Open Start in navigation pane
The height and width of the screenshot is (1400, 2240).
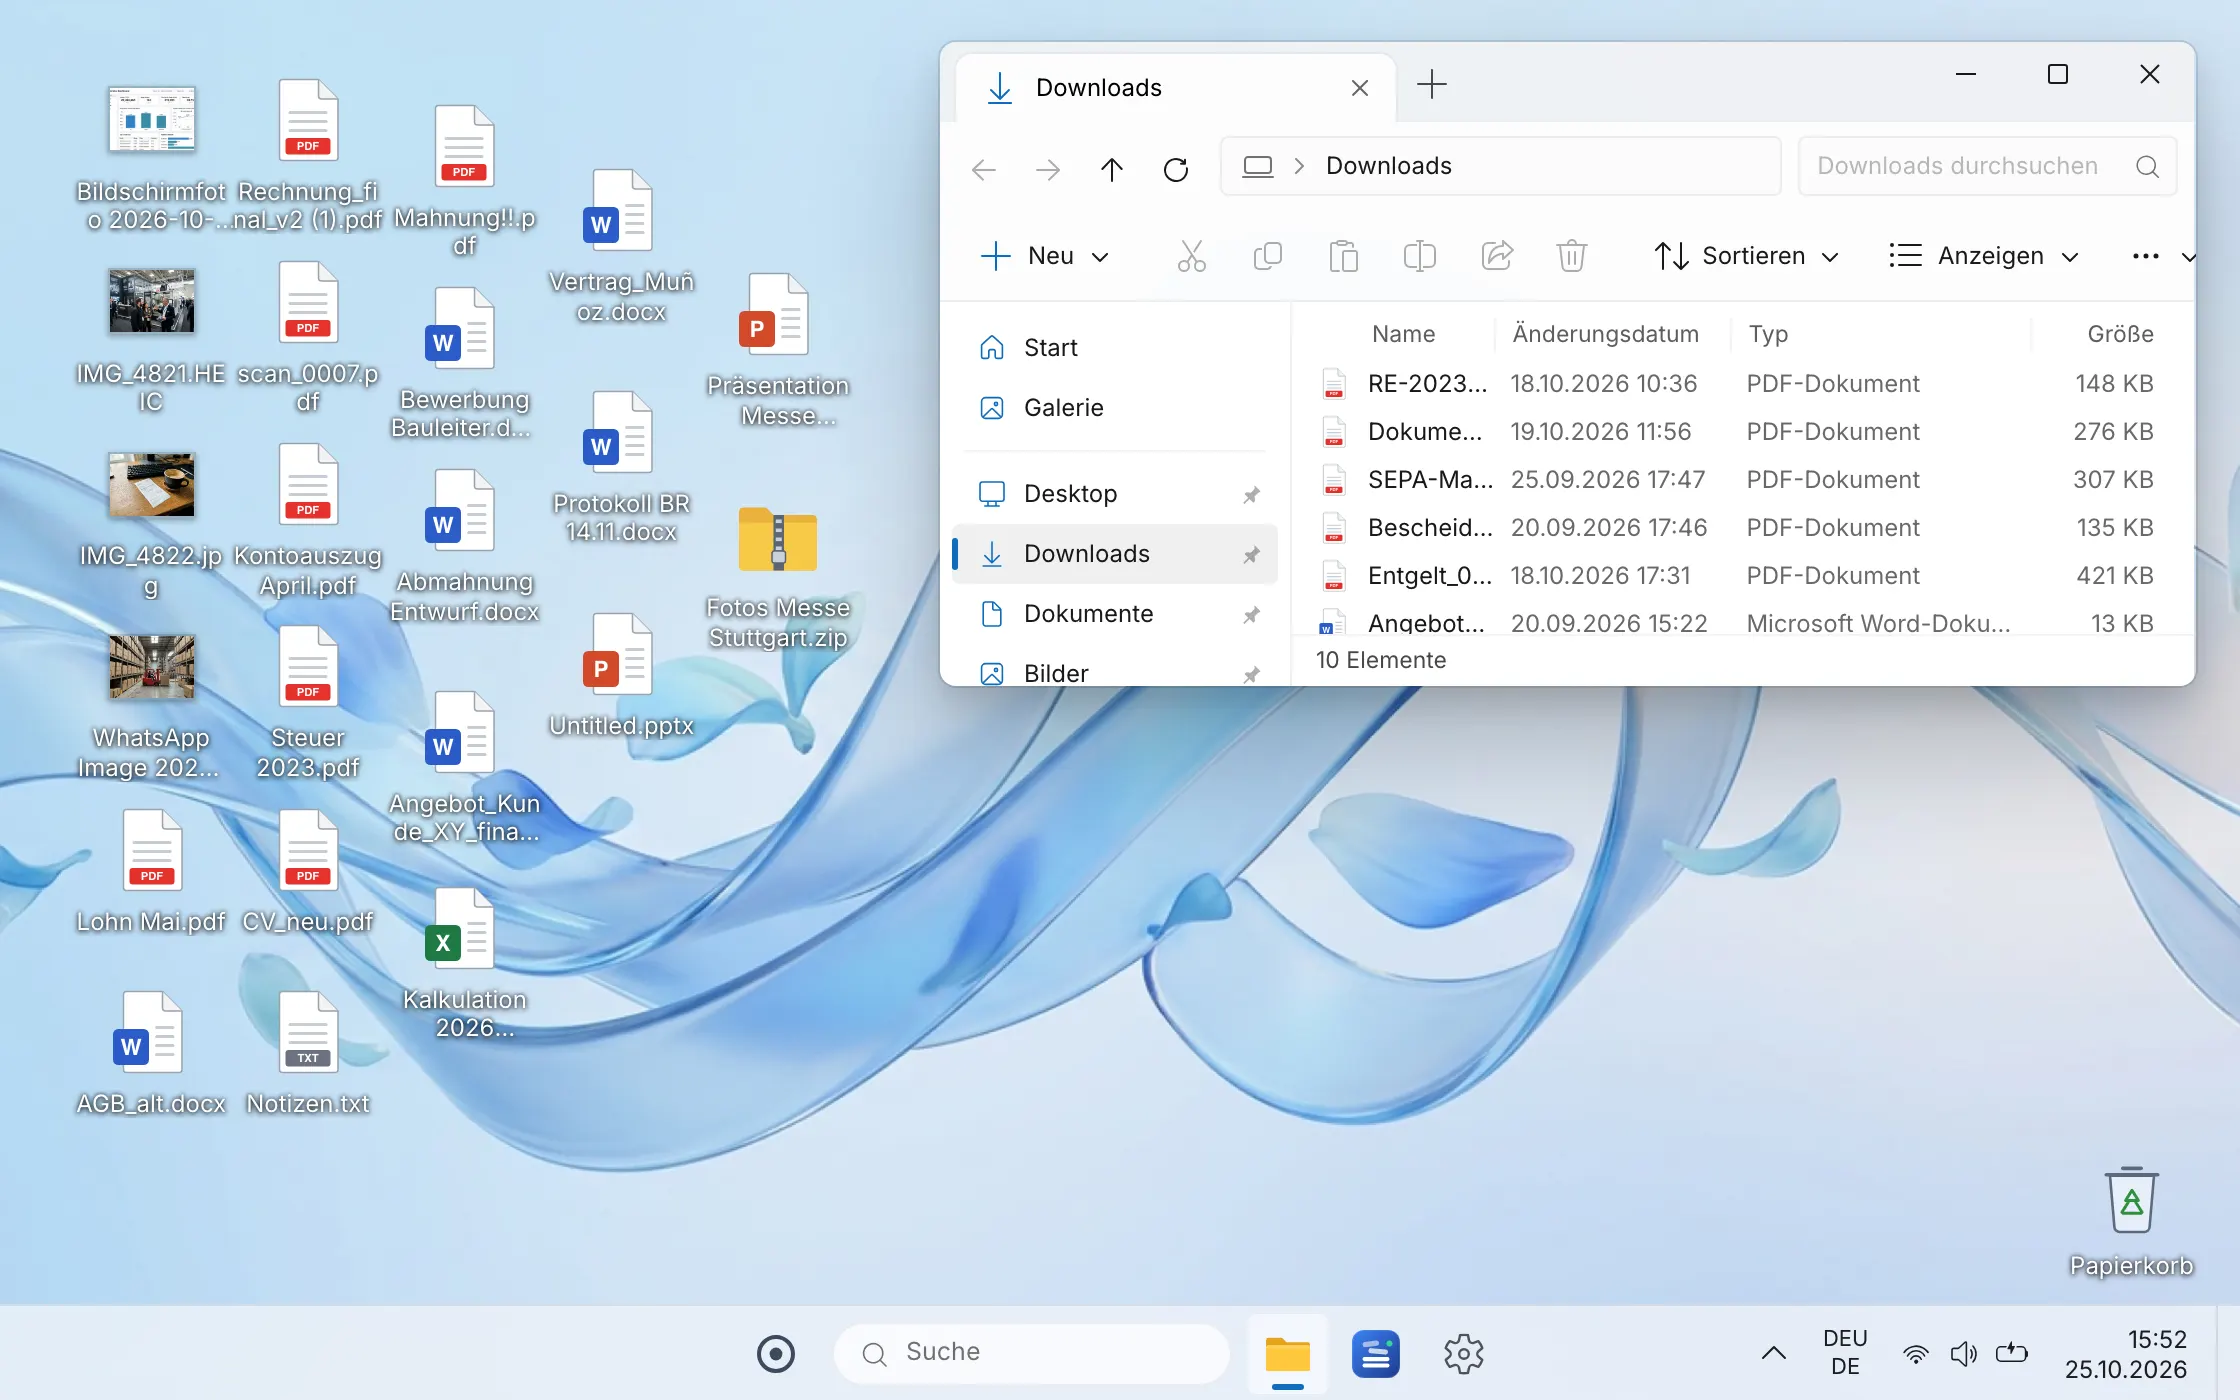click(x=1114, y=348)
